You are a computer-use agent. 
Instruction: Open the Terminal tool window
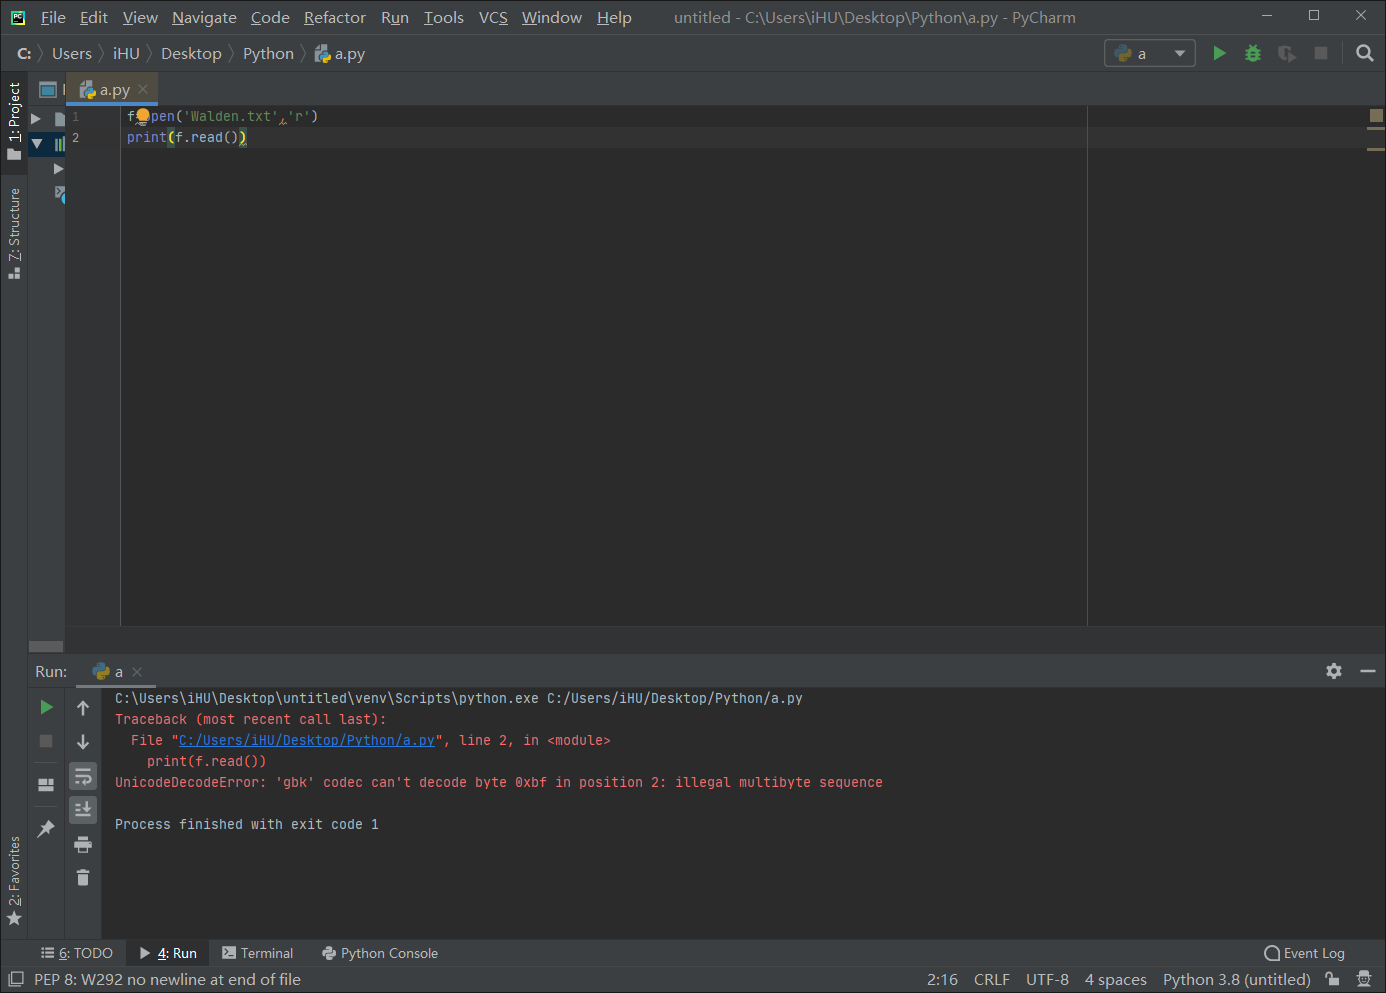(x=258, y=953)
